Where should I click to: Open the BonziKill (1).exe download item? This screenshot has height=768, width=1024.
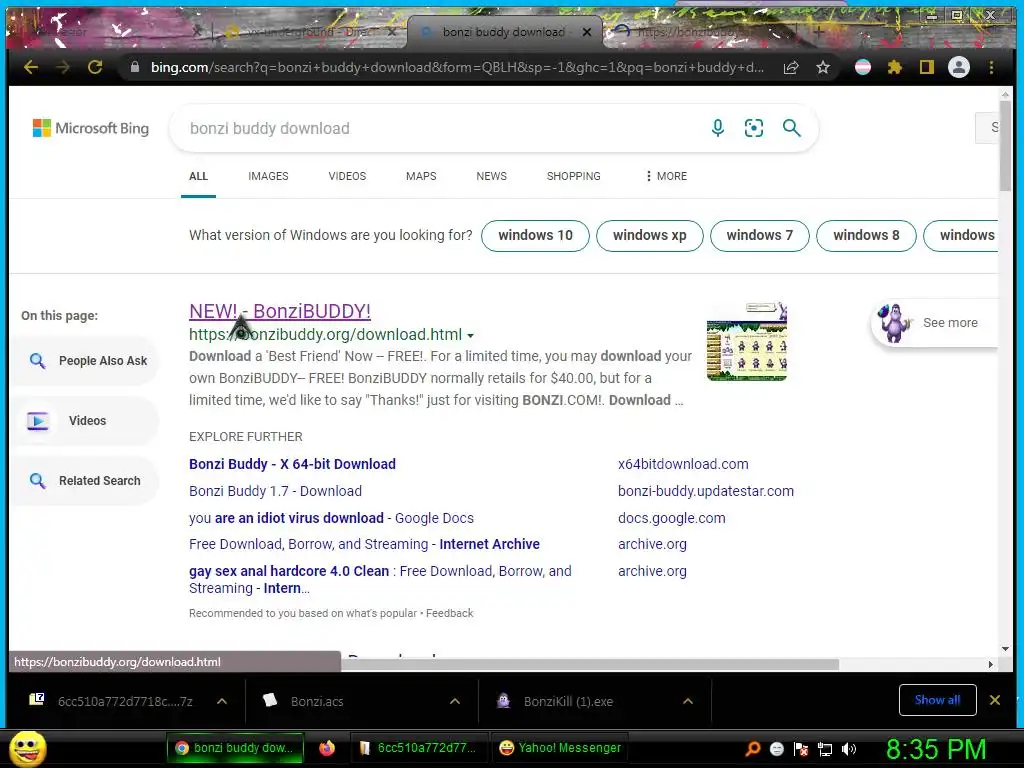(x=568, y=701)
